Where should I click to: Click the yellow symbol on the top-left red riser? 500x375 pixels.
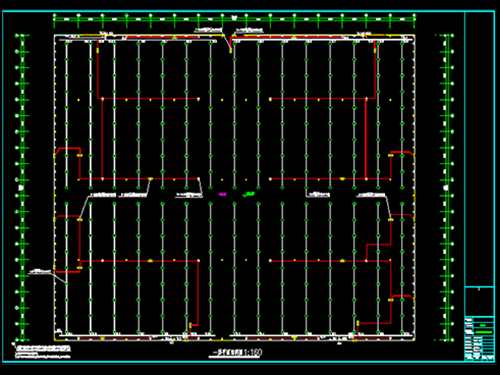pos(98,51)
